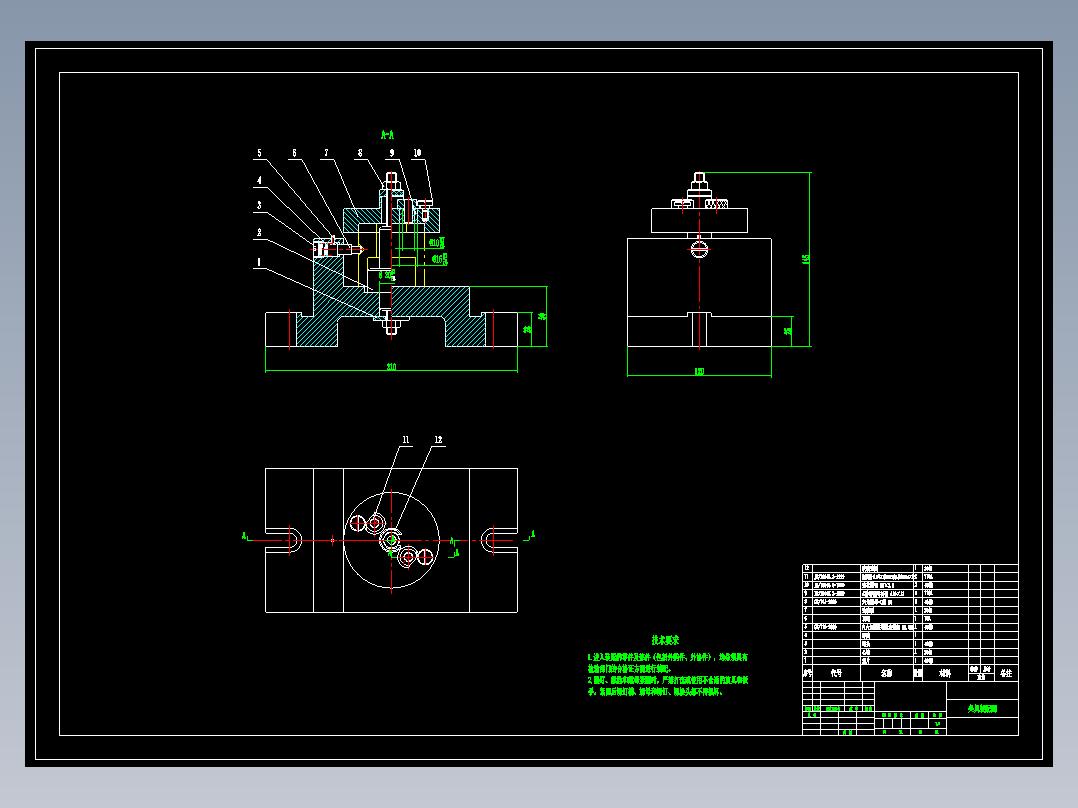Click balloon number "11" in plan view
This screenshot has height=808, width=1078.
406,440
